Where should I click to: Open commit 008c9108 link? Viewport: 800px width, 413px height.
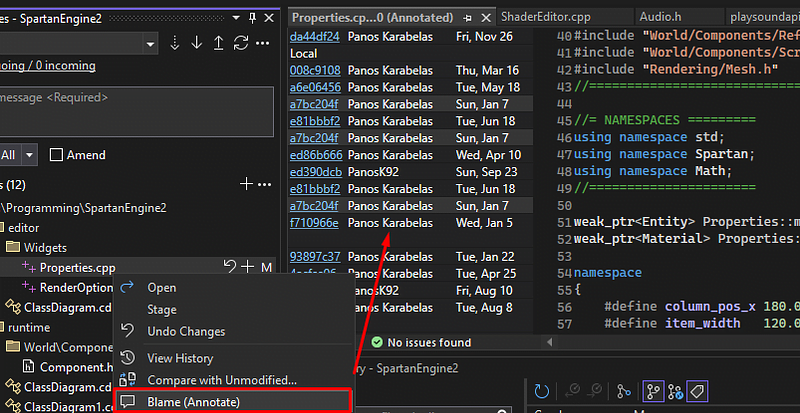point(315,70)
